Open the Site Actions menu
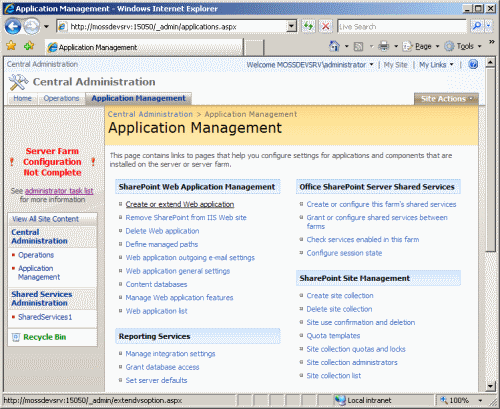This screenshot has width=500, height=409. click(x=446, y=99)
